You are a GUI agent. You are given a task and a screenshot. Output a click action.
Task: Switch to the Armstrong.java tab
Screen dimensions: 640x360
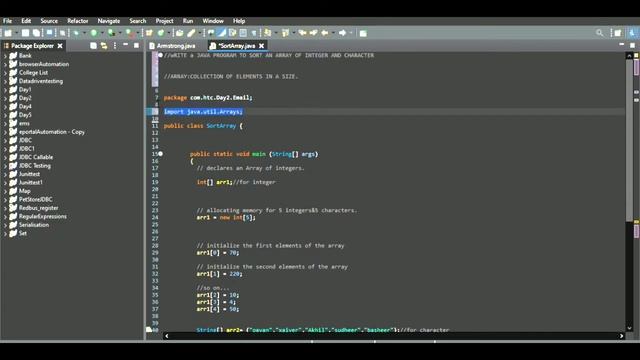pos(173,46)
